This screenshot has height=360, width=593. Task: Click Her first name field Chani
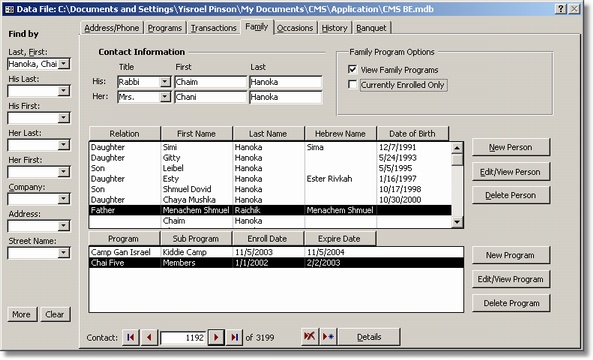pyautogui.click(x=210, y=97)
